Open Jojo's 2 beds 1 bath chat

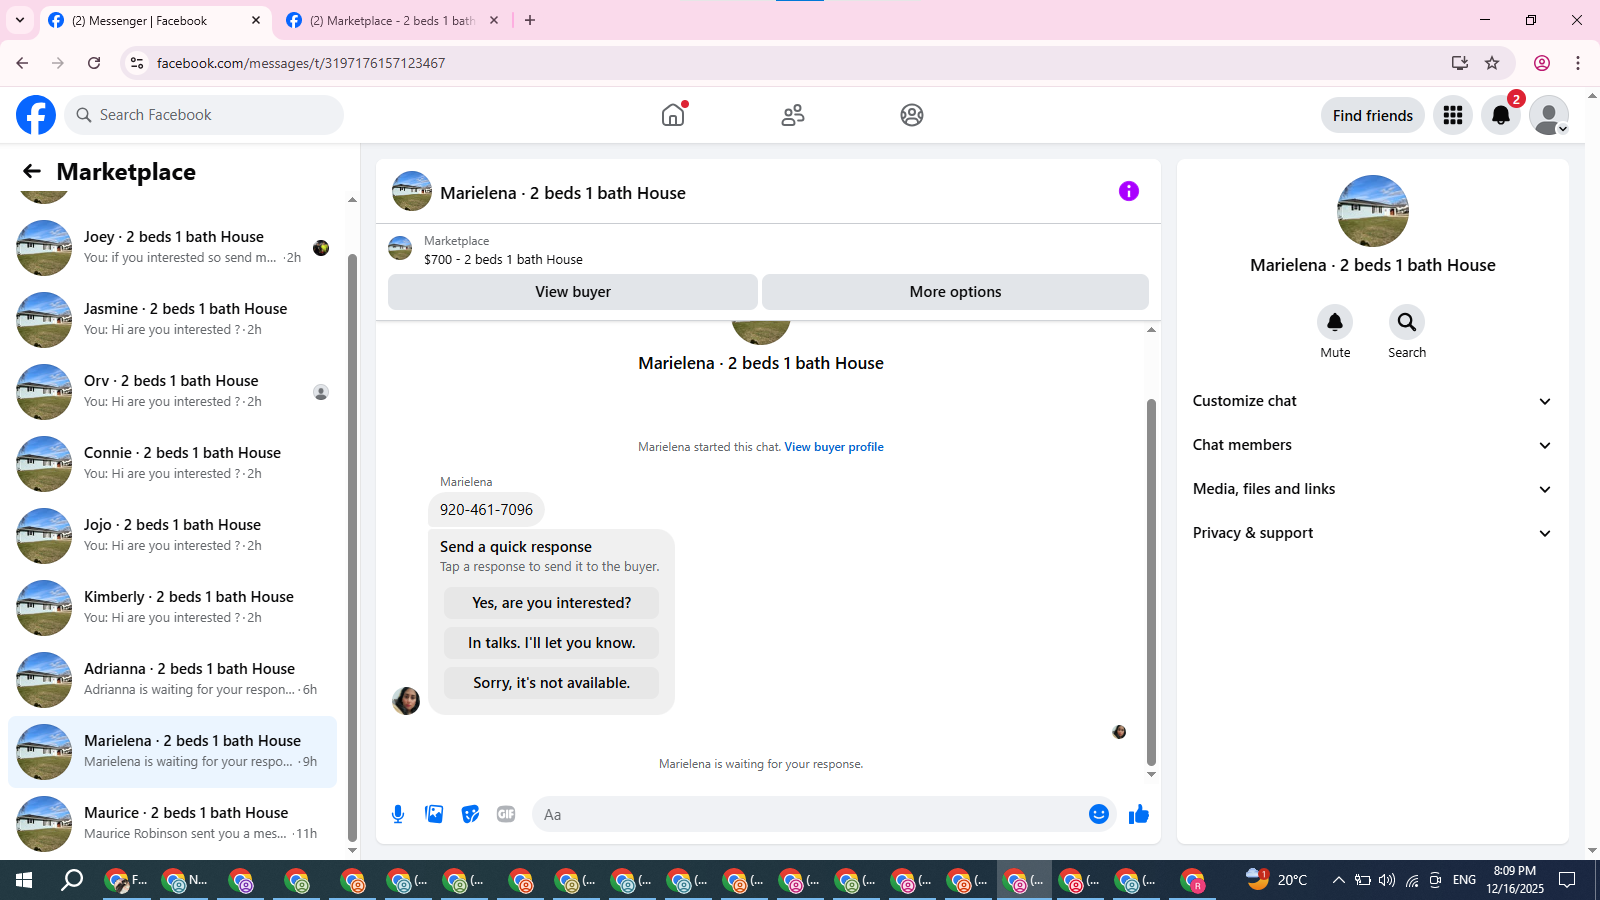pos(172,536)
